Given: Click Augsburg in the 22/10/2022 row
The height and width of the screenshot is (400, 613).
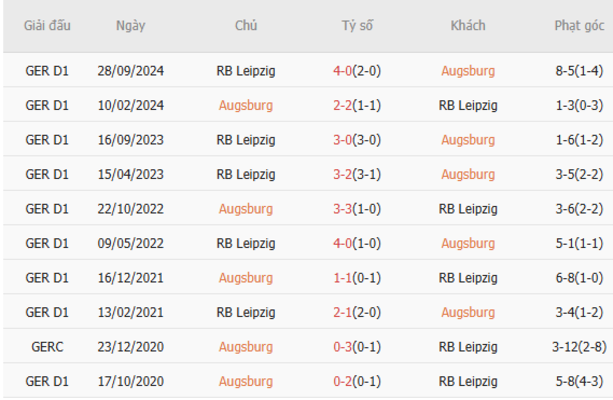Looking at the screenshot, I should pyautogui.click(x=245, y=209).
